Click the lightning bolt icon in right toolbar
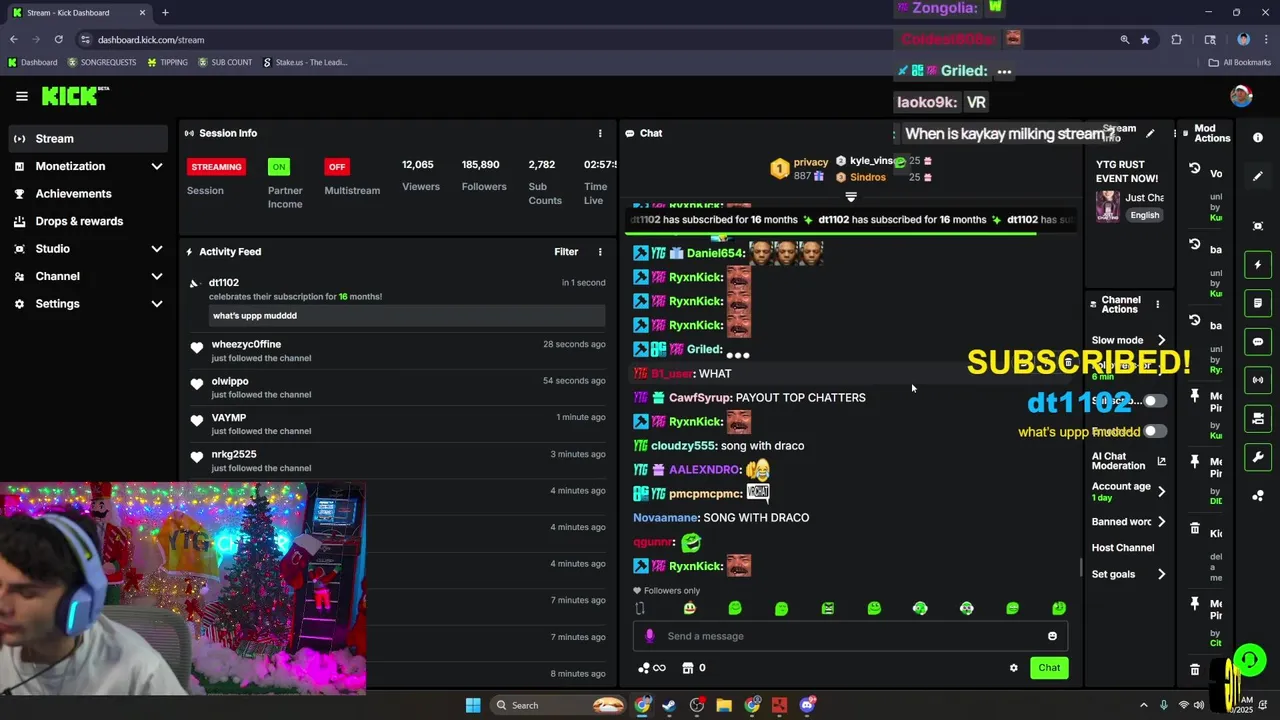 click(x=1258, y=265)
